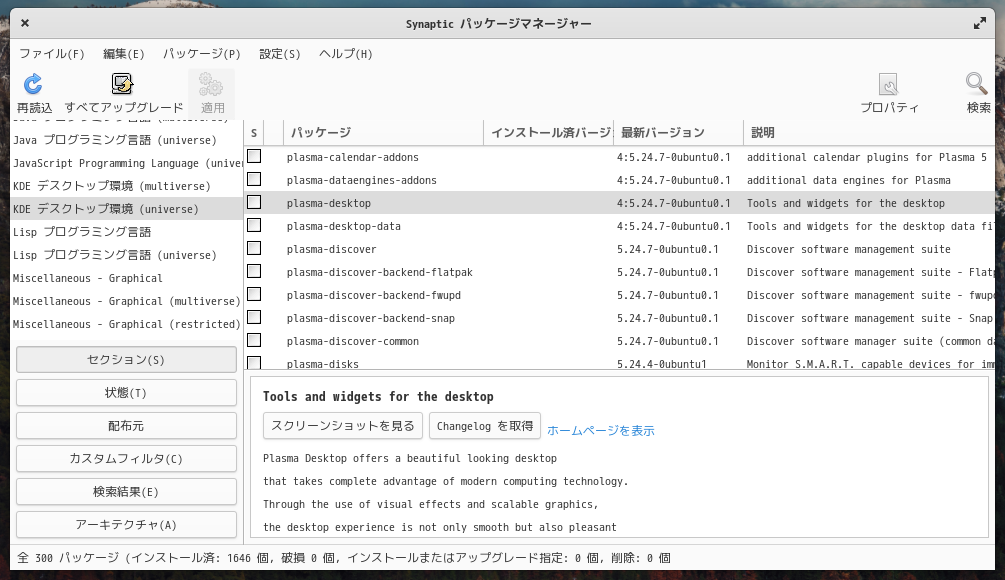Click the アーキテクチャ(A) button
The width and height of the screenshot is (1005, 580).
coord(126,525)
